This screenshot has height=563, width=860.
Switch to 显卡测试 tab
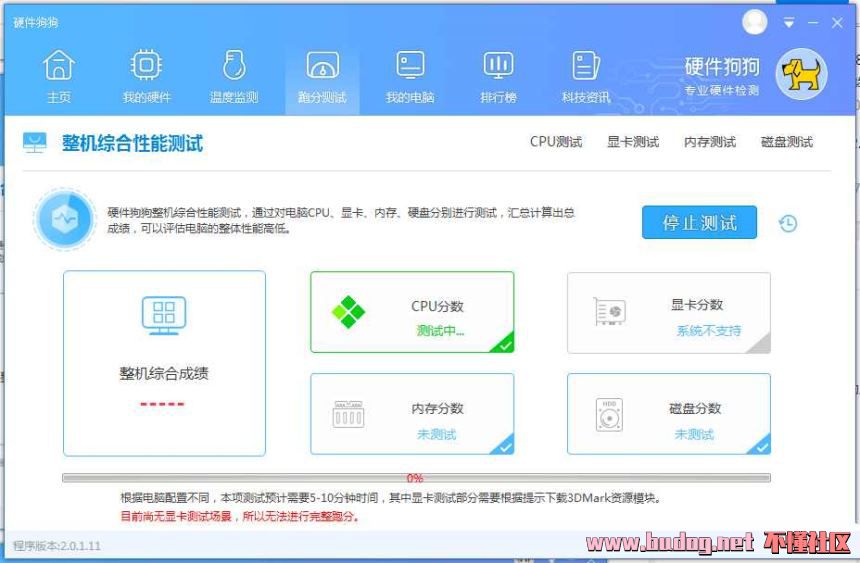[633, 142]
